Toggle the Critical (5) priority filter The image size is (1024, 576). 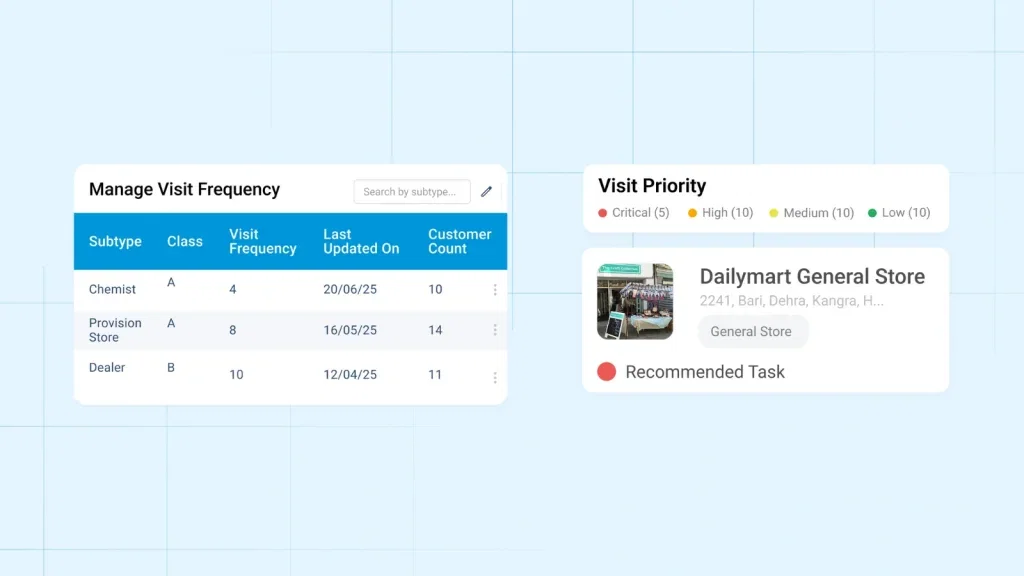[634, 213]
